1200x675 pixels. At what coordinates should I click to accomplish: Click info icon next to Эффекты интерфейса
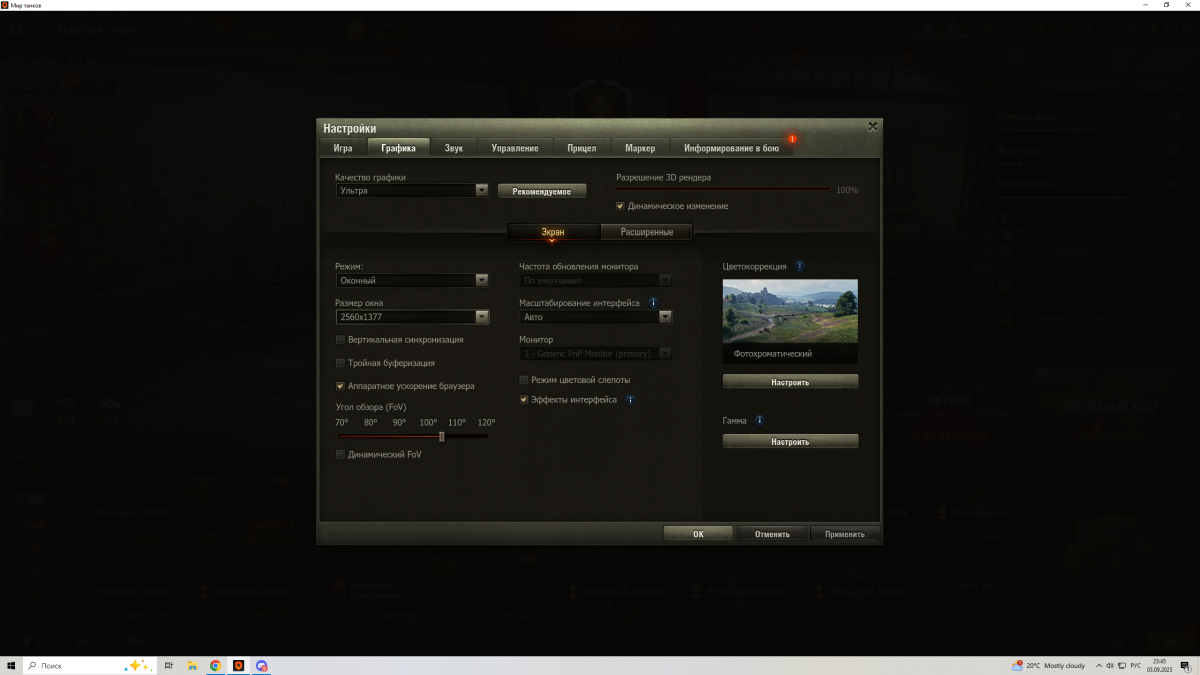tap(630, 400)
